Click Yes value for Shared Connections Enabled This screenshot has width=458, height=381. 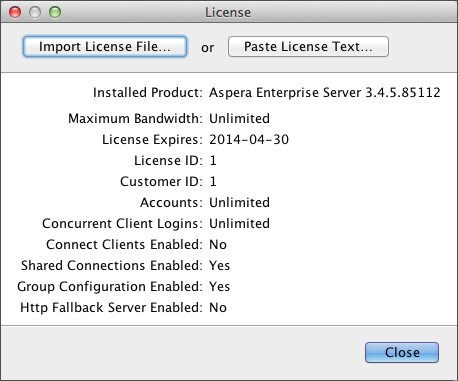[220, 266]
